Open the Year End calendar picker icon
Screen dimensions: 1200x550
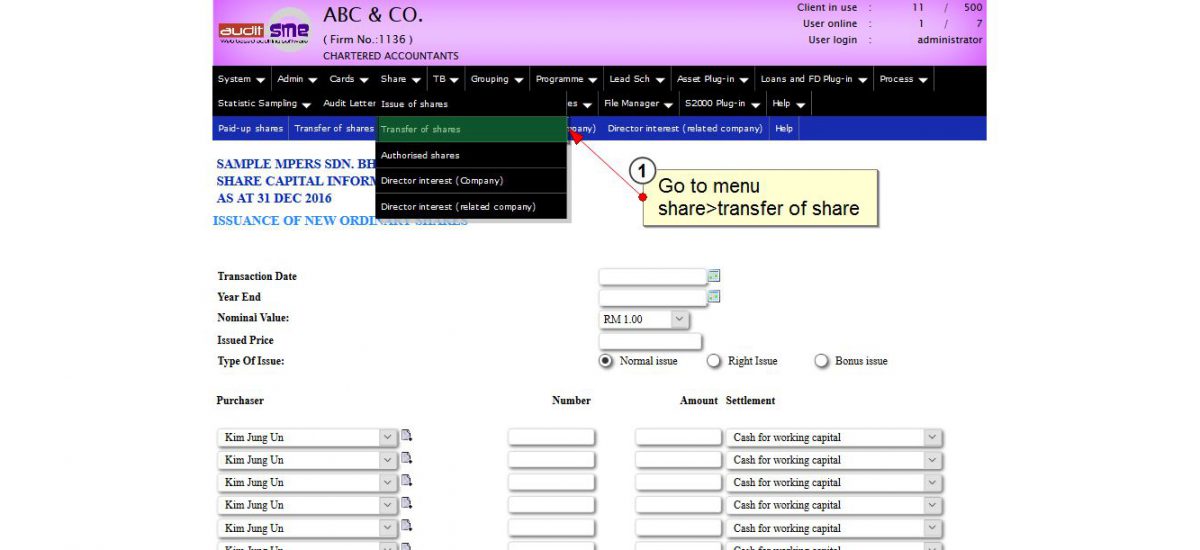click(x=714, y=297)
